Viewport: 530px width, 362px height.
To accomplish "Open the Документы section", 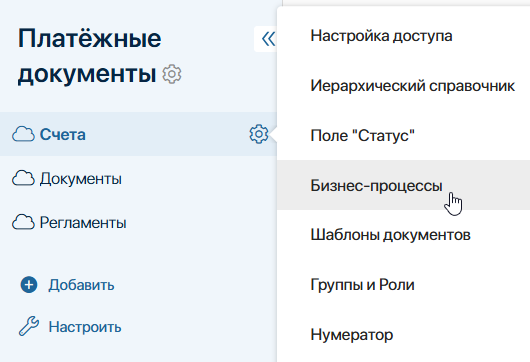I will (80, 179).
